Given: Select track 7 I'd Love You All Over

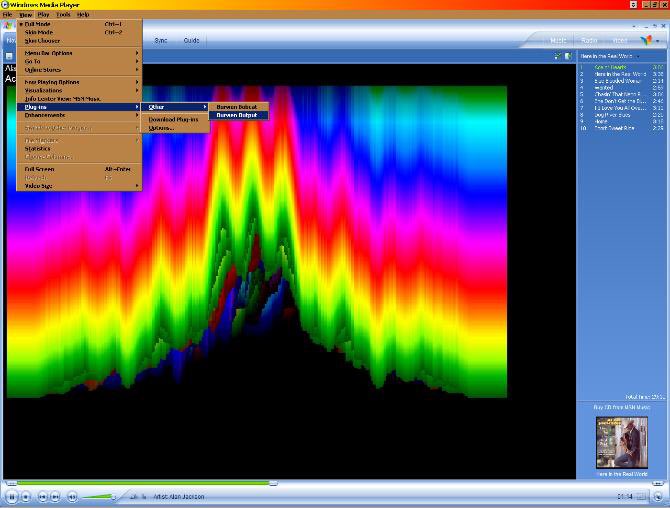Looking at the screenshot, I should click(x=621, y=108).
